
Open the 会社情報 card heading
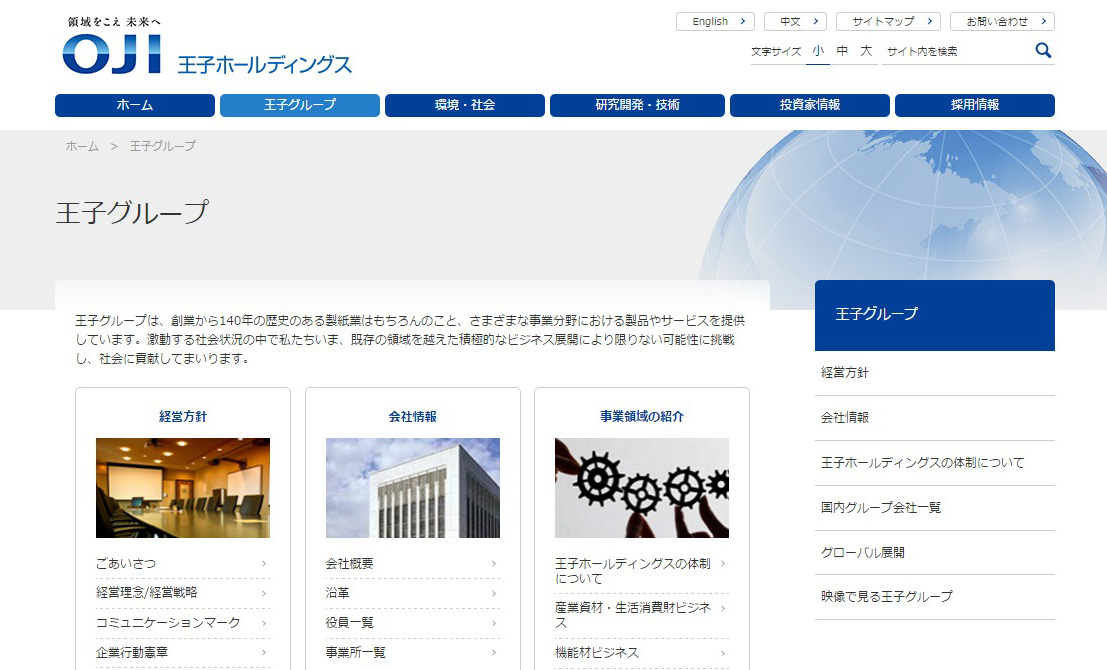tap(412, 417)
